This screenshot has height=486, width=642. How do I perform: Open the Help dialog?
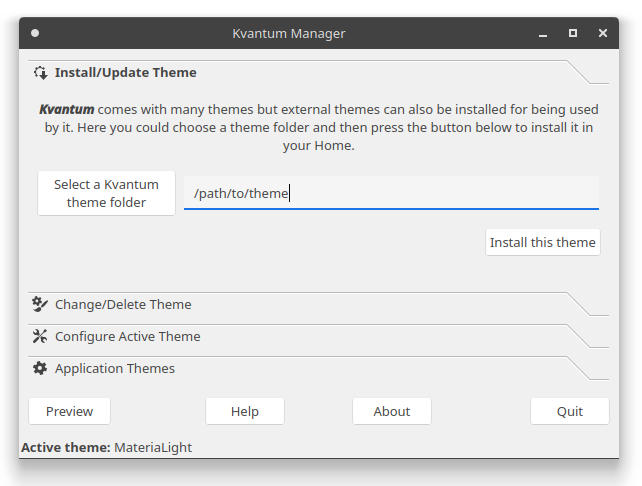coord(245,411)
